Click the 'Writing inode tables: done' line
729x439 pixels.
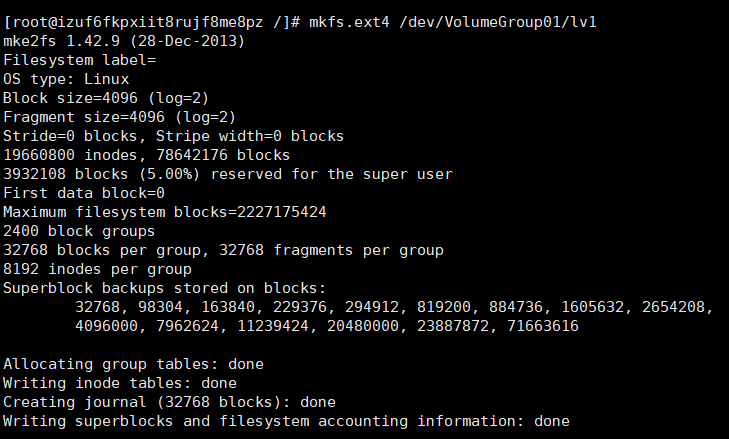(120, 383)
